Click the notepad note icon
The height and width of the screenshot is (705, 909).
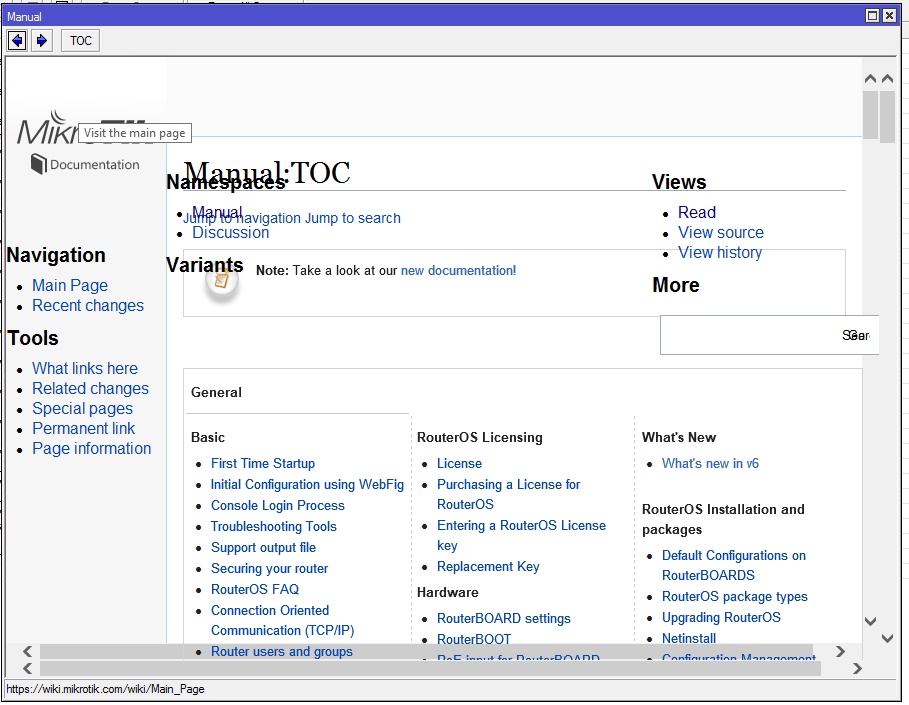pos(221,282)
